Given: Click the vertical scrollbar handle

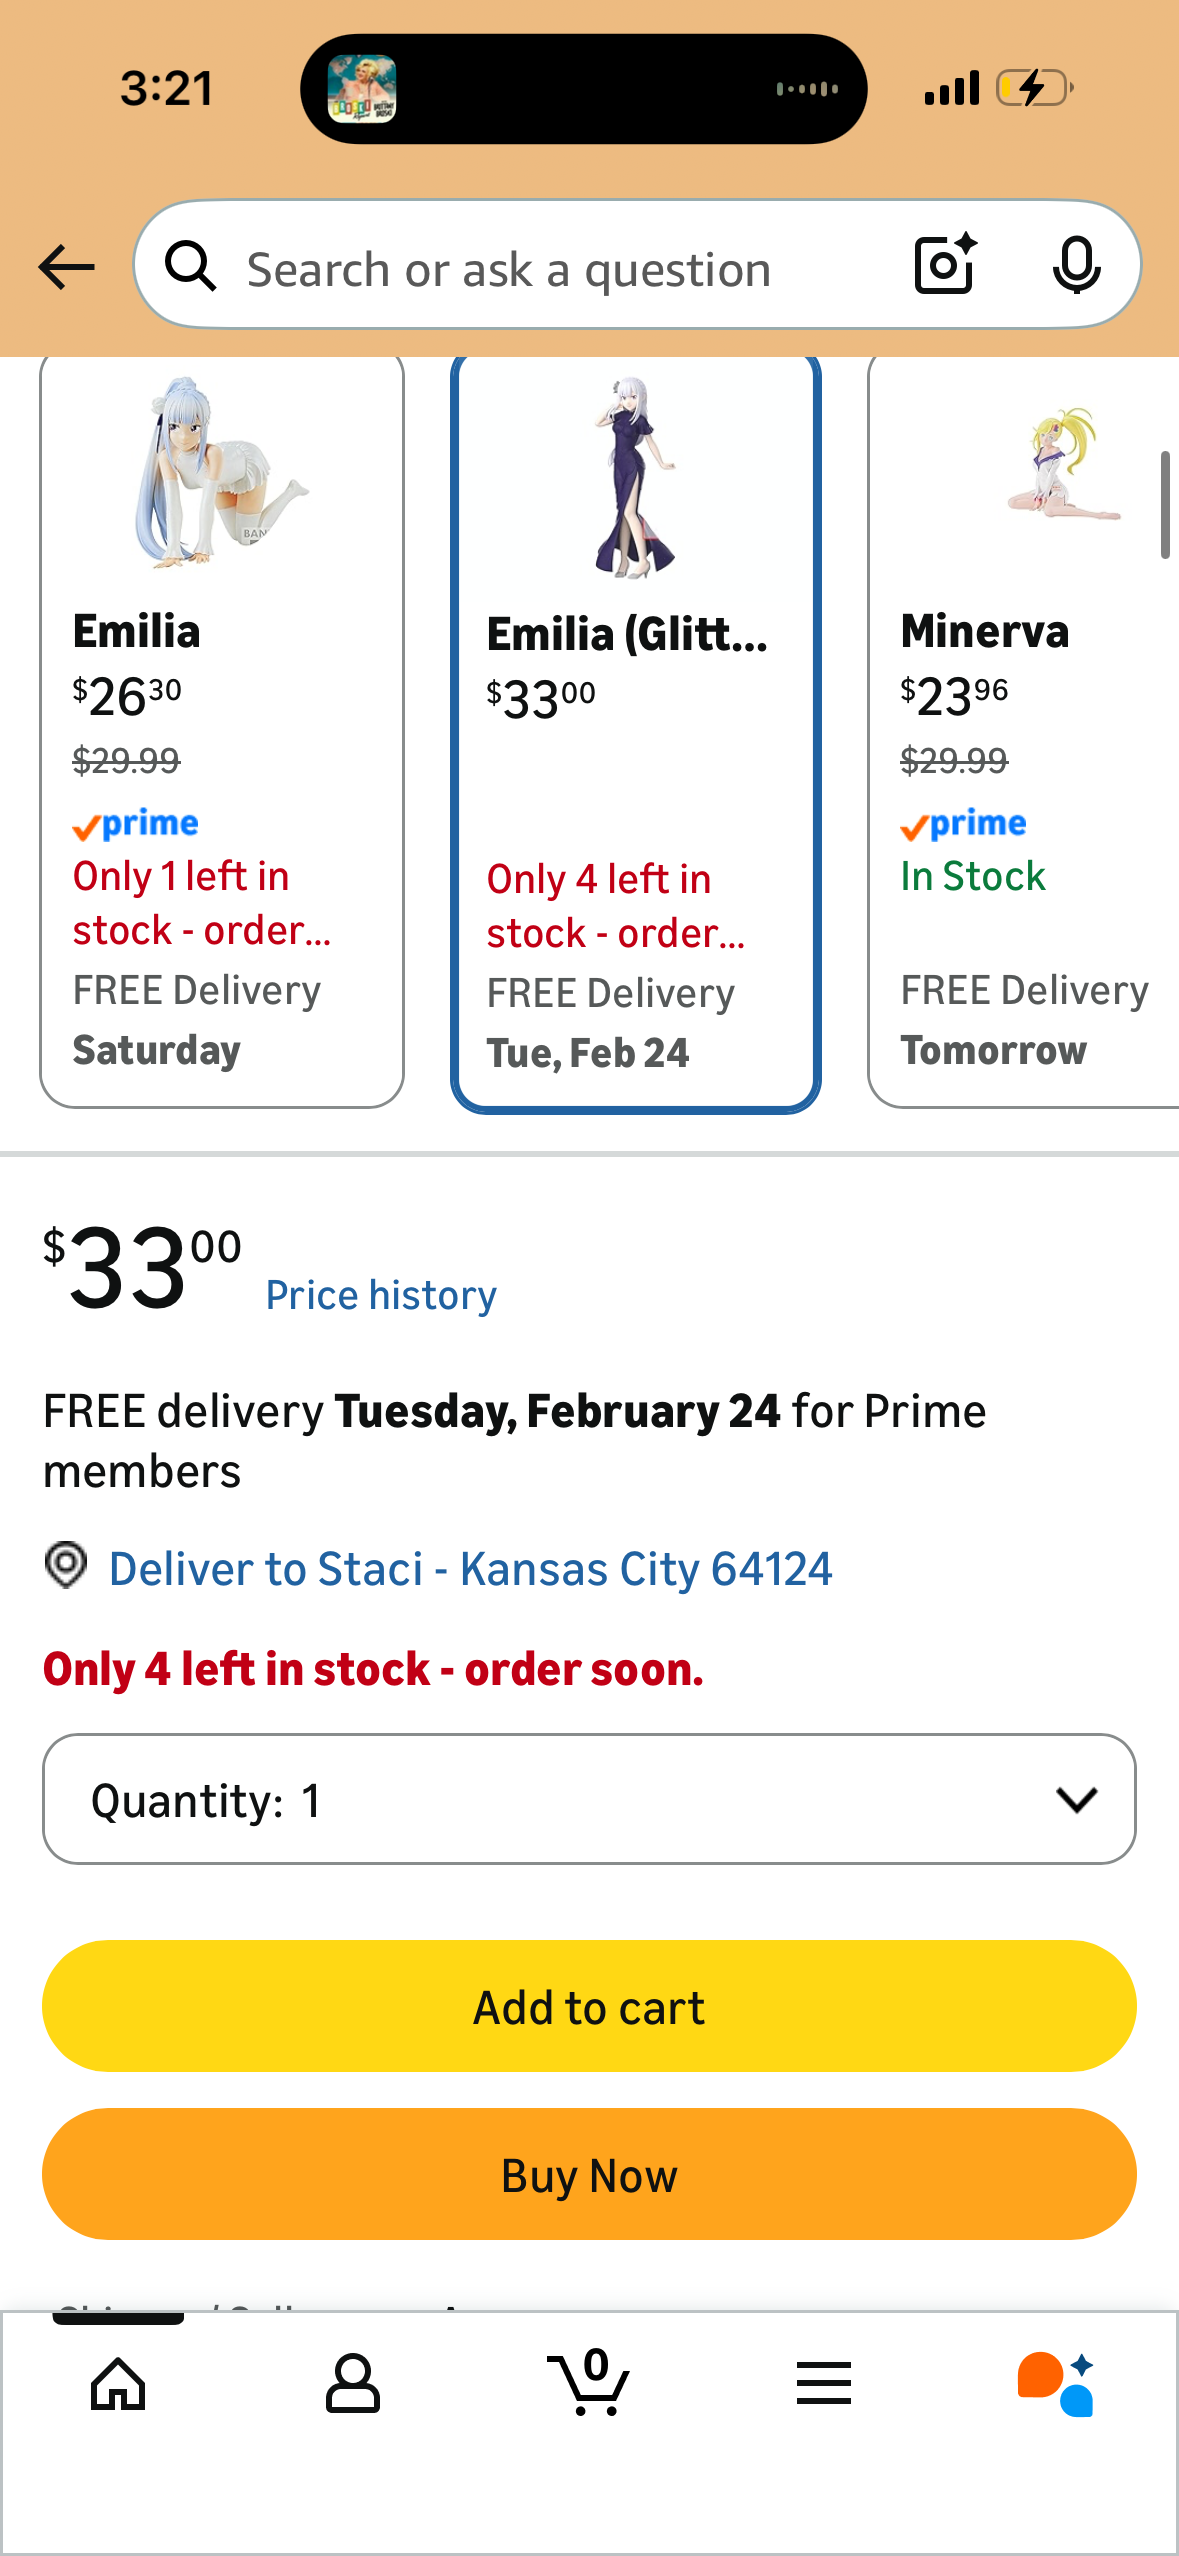Looking at the screenshot, I should (1165, 505).
